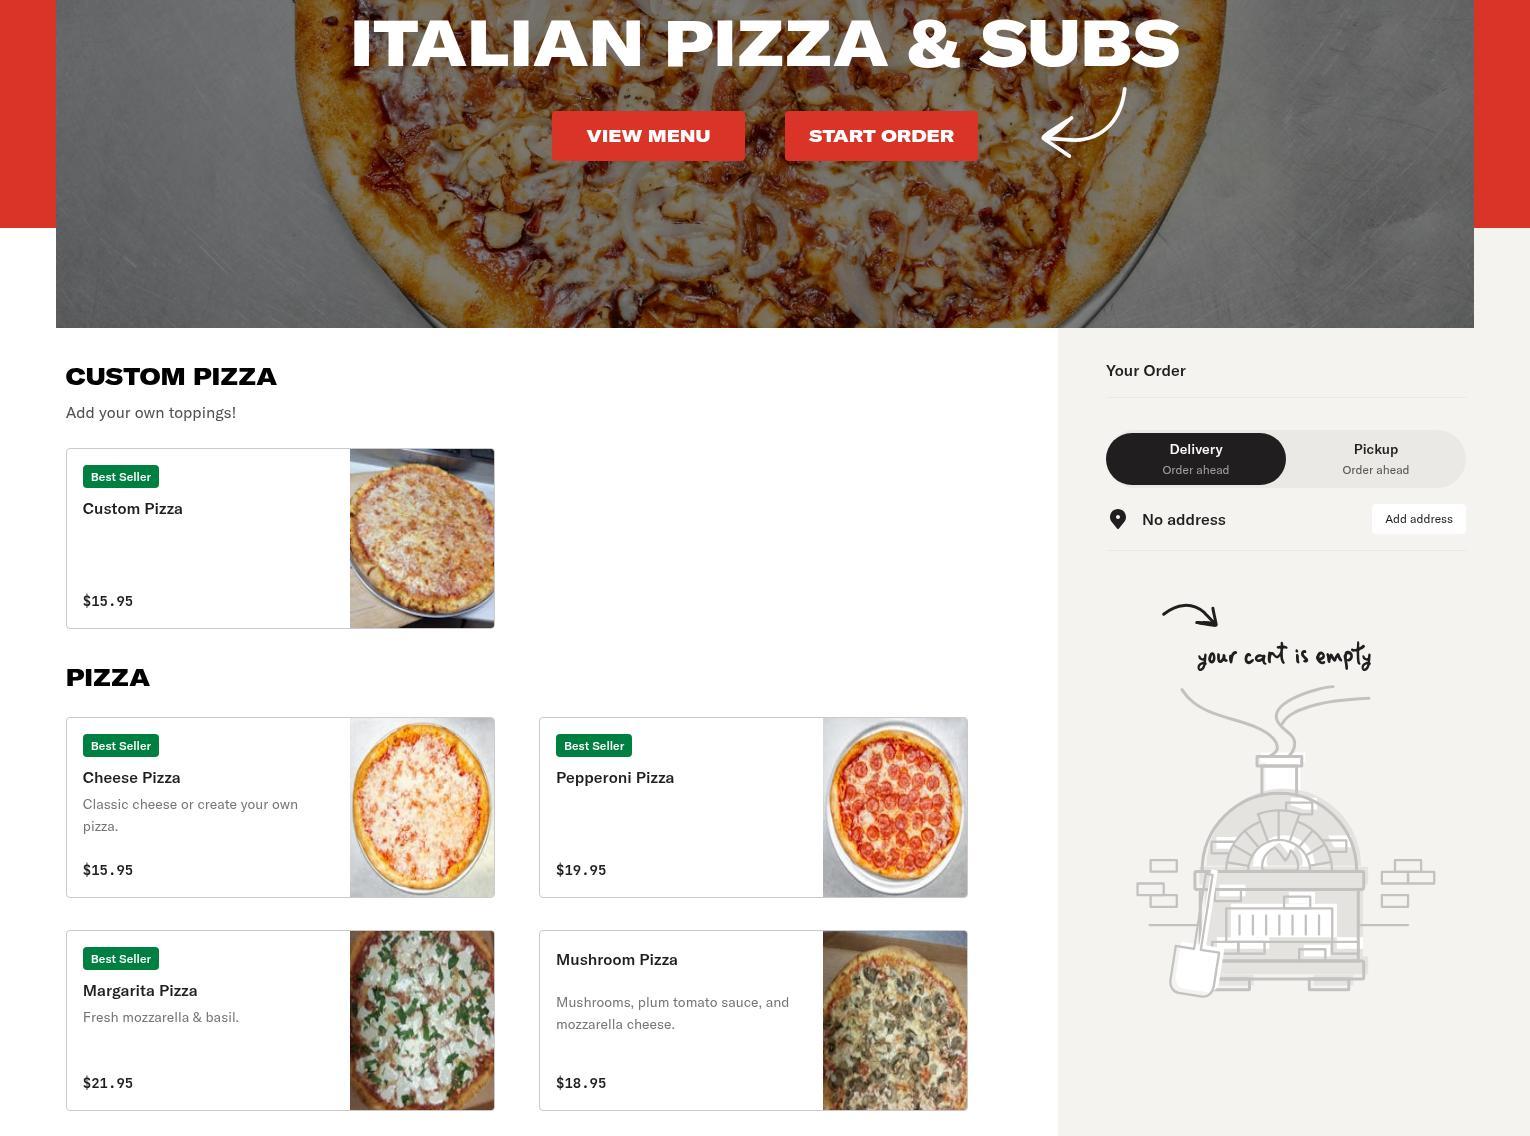This screenshot has height=1136, width=1530.
Task: Click the Your Order heading
Action: (x=1146, y=371)
